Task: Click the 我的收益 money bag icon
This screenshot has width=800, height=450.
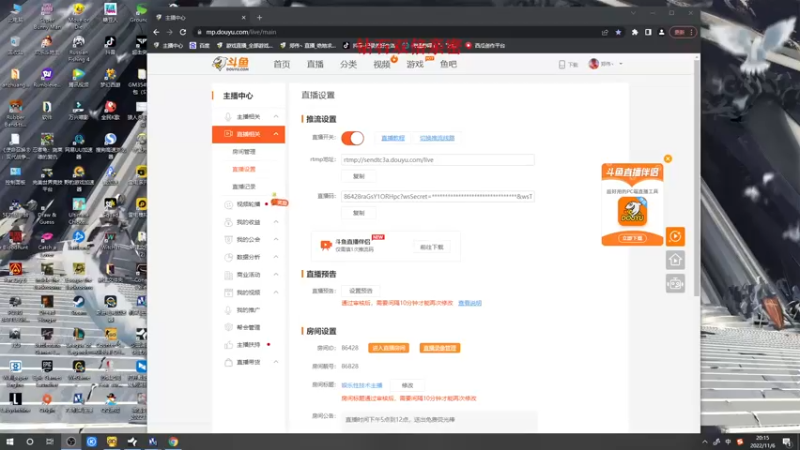Action: pyautogui.click(x=228, y=222)
